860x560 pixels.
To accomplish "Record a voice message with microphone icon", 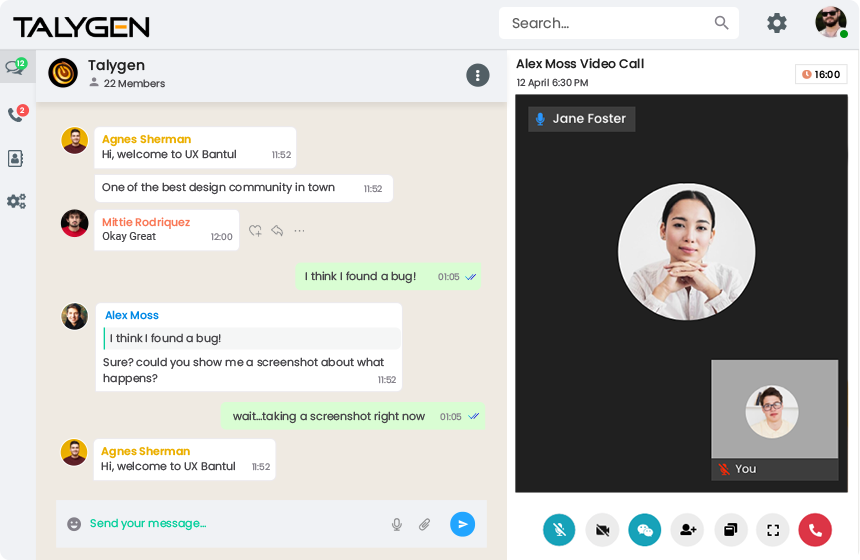I will 397,525.
